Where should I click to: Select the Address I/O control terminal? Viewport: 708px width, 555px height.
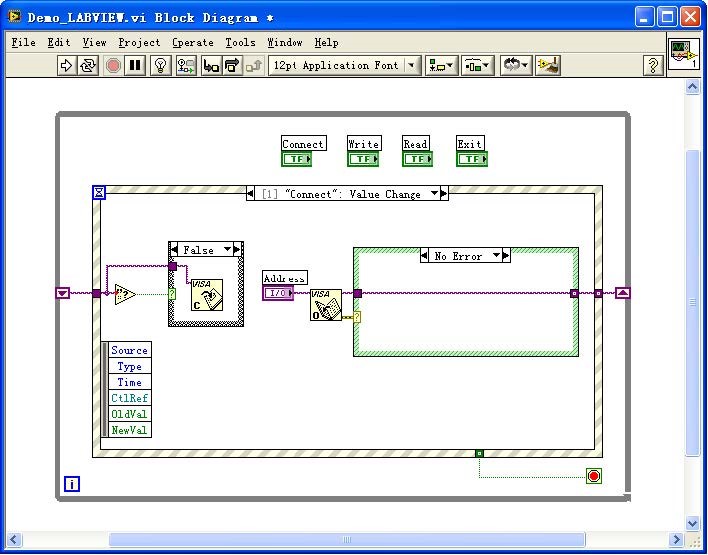coord(278,293)
